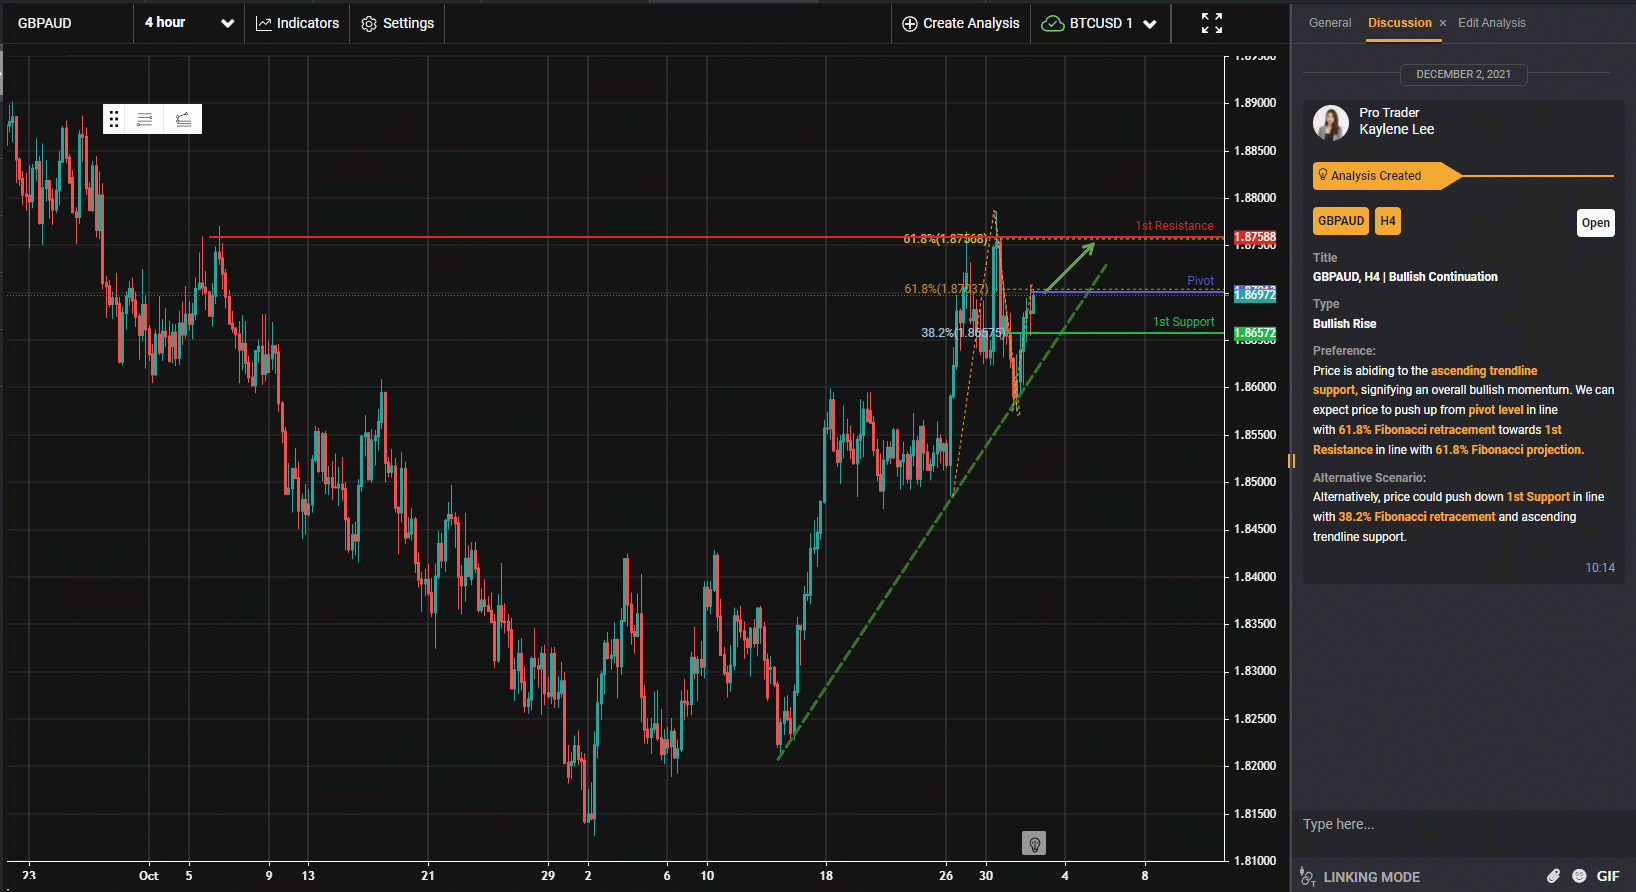Click the 'pivot level' highlighted link
Screen dimensions: 1636x892
pos(1496,410)
